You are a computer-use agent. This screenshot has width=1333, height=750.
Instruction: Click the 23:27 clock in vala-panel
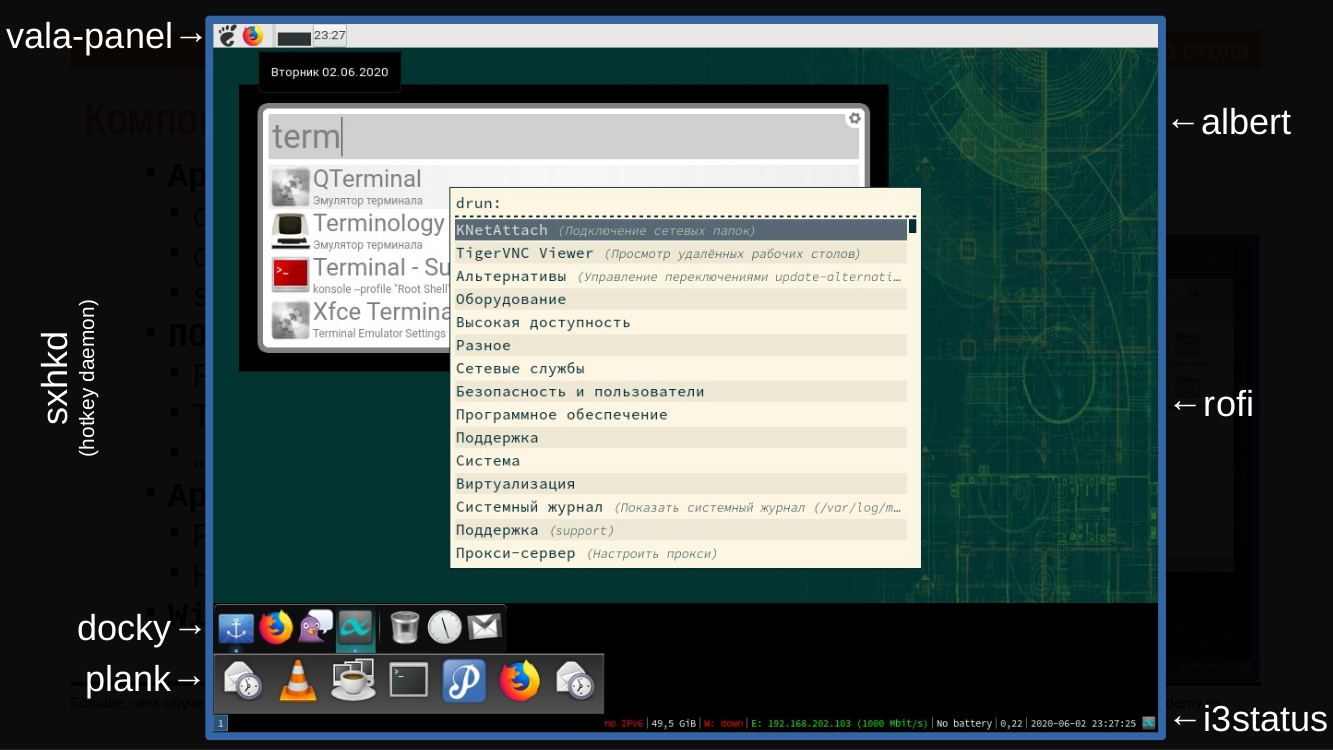click(328, 34)
